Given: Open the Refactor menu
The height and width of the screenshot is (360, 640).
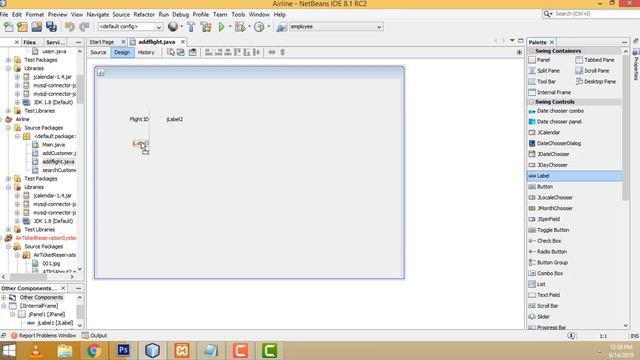Looking at the screenshot, I should (144, 15).
